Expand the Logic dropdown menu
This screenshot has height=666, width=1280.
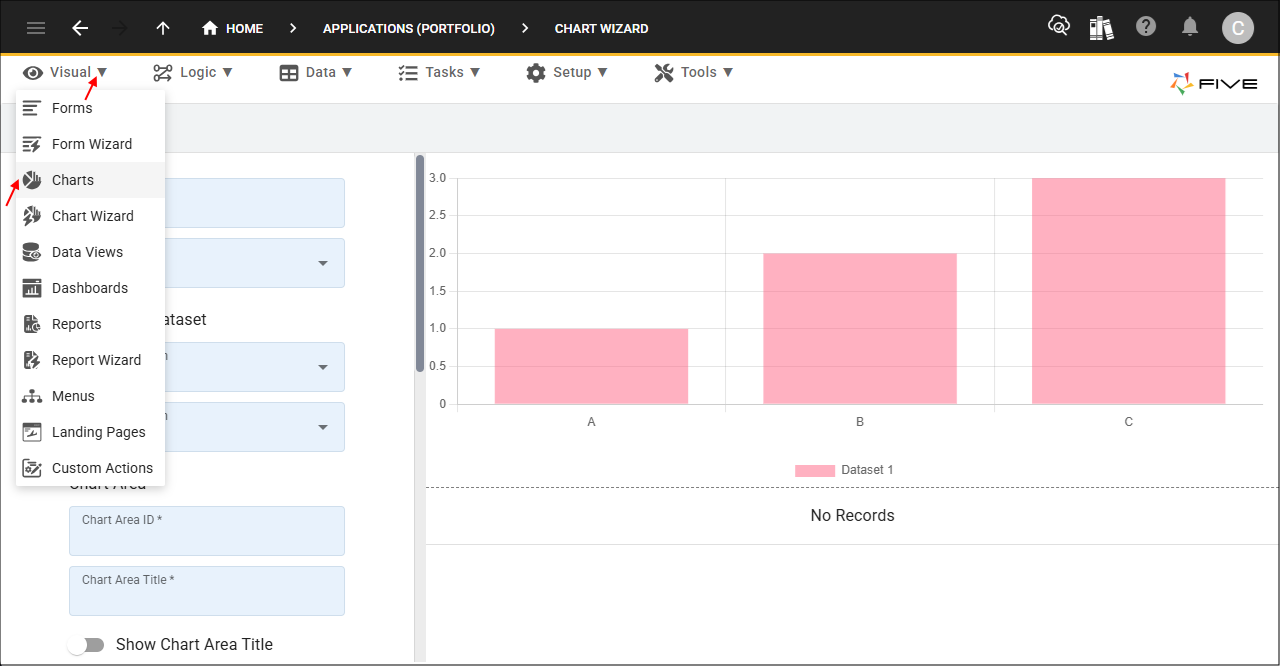192,72
